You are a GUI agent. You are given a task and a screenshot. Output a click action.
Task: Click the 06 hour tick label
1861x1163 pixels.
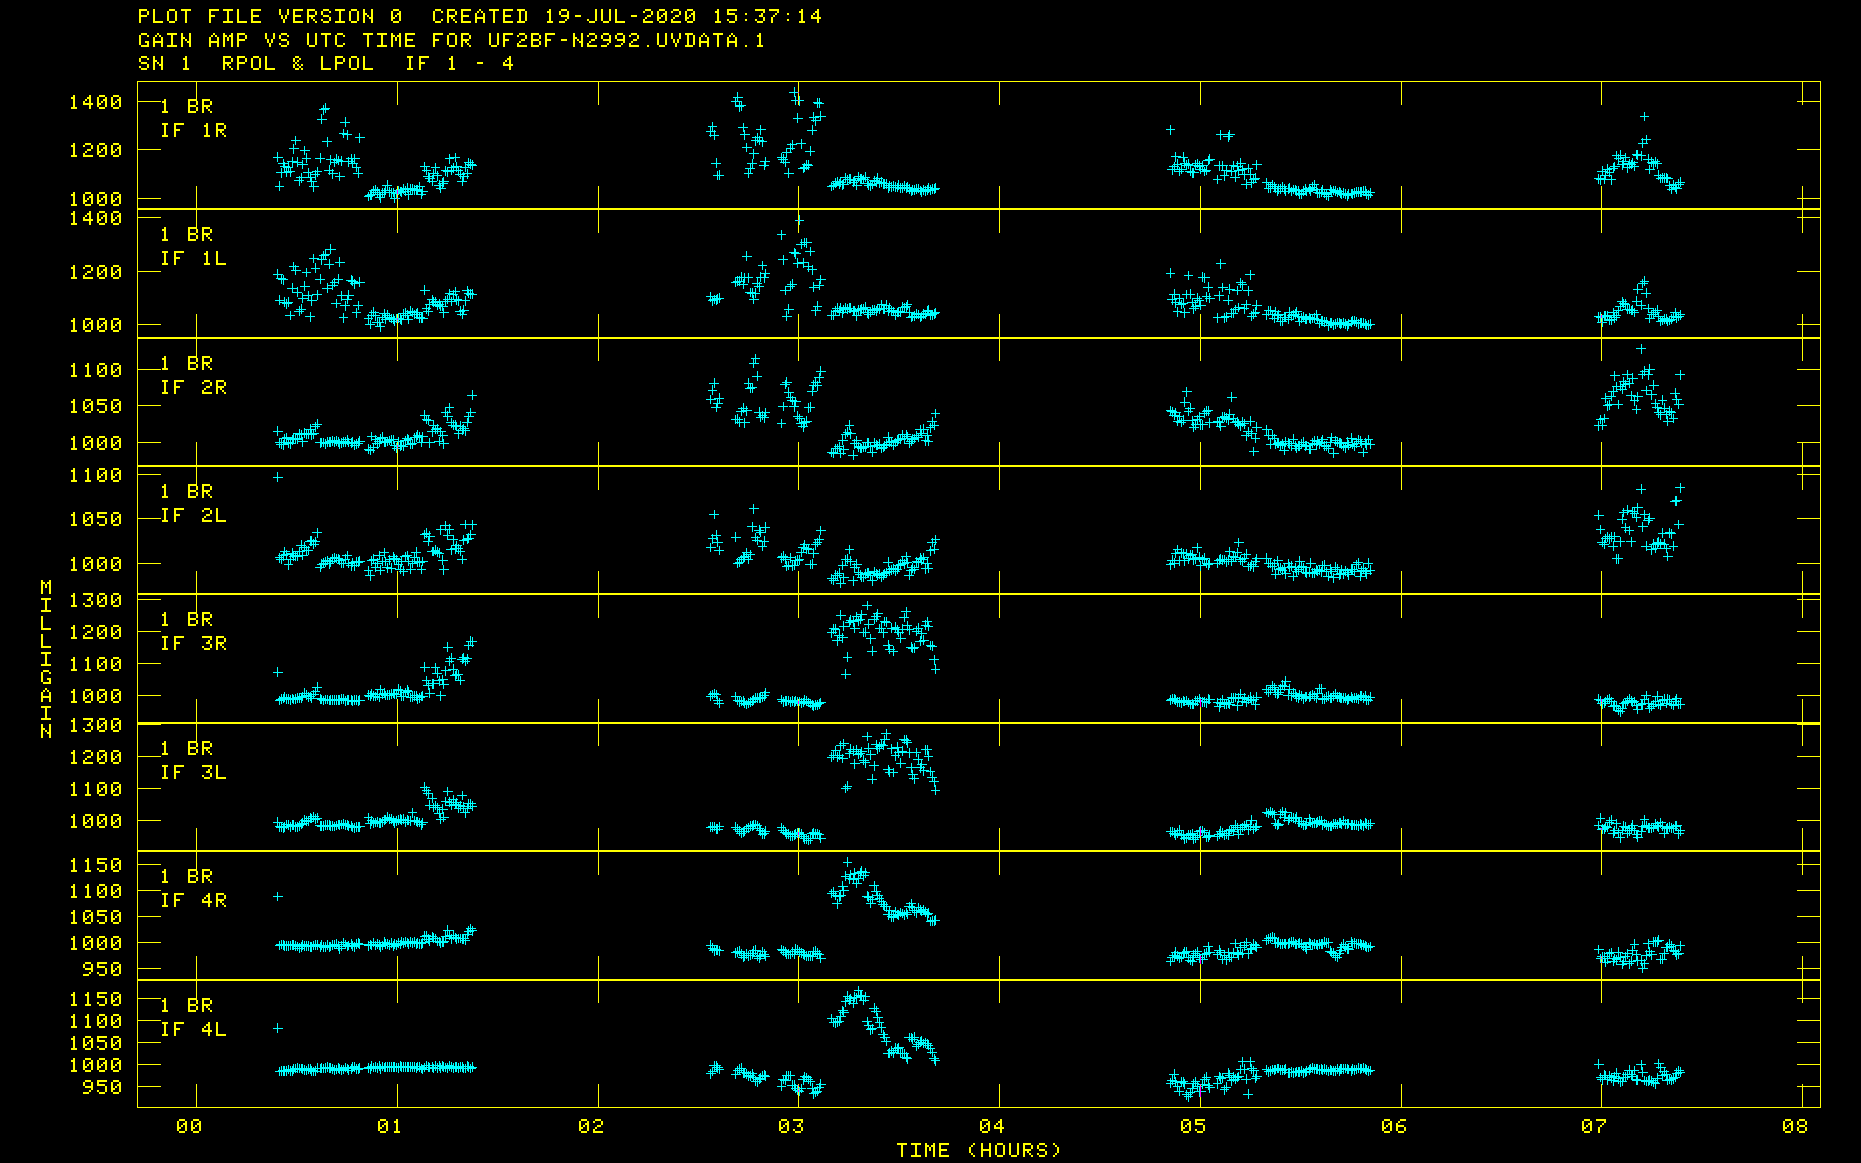coord(1394,1127)
